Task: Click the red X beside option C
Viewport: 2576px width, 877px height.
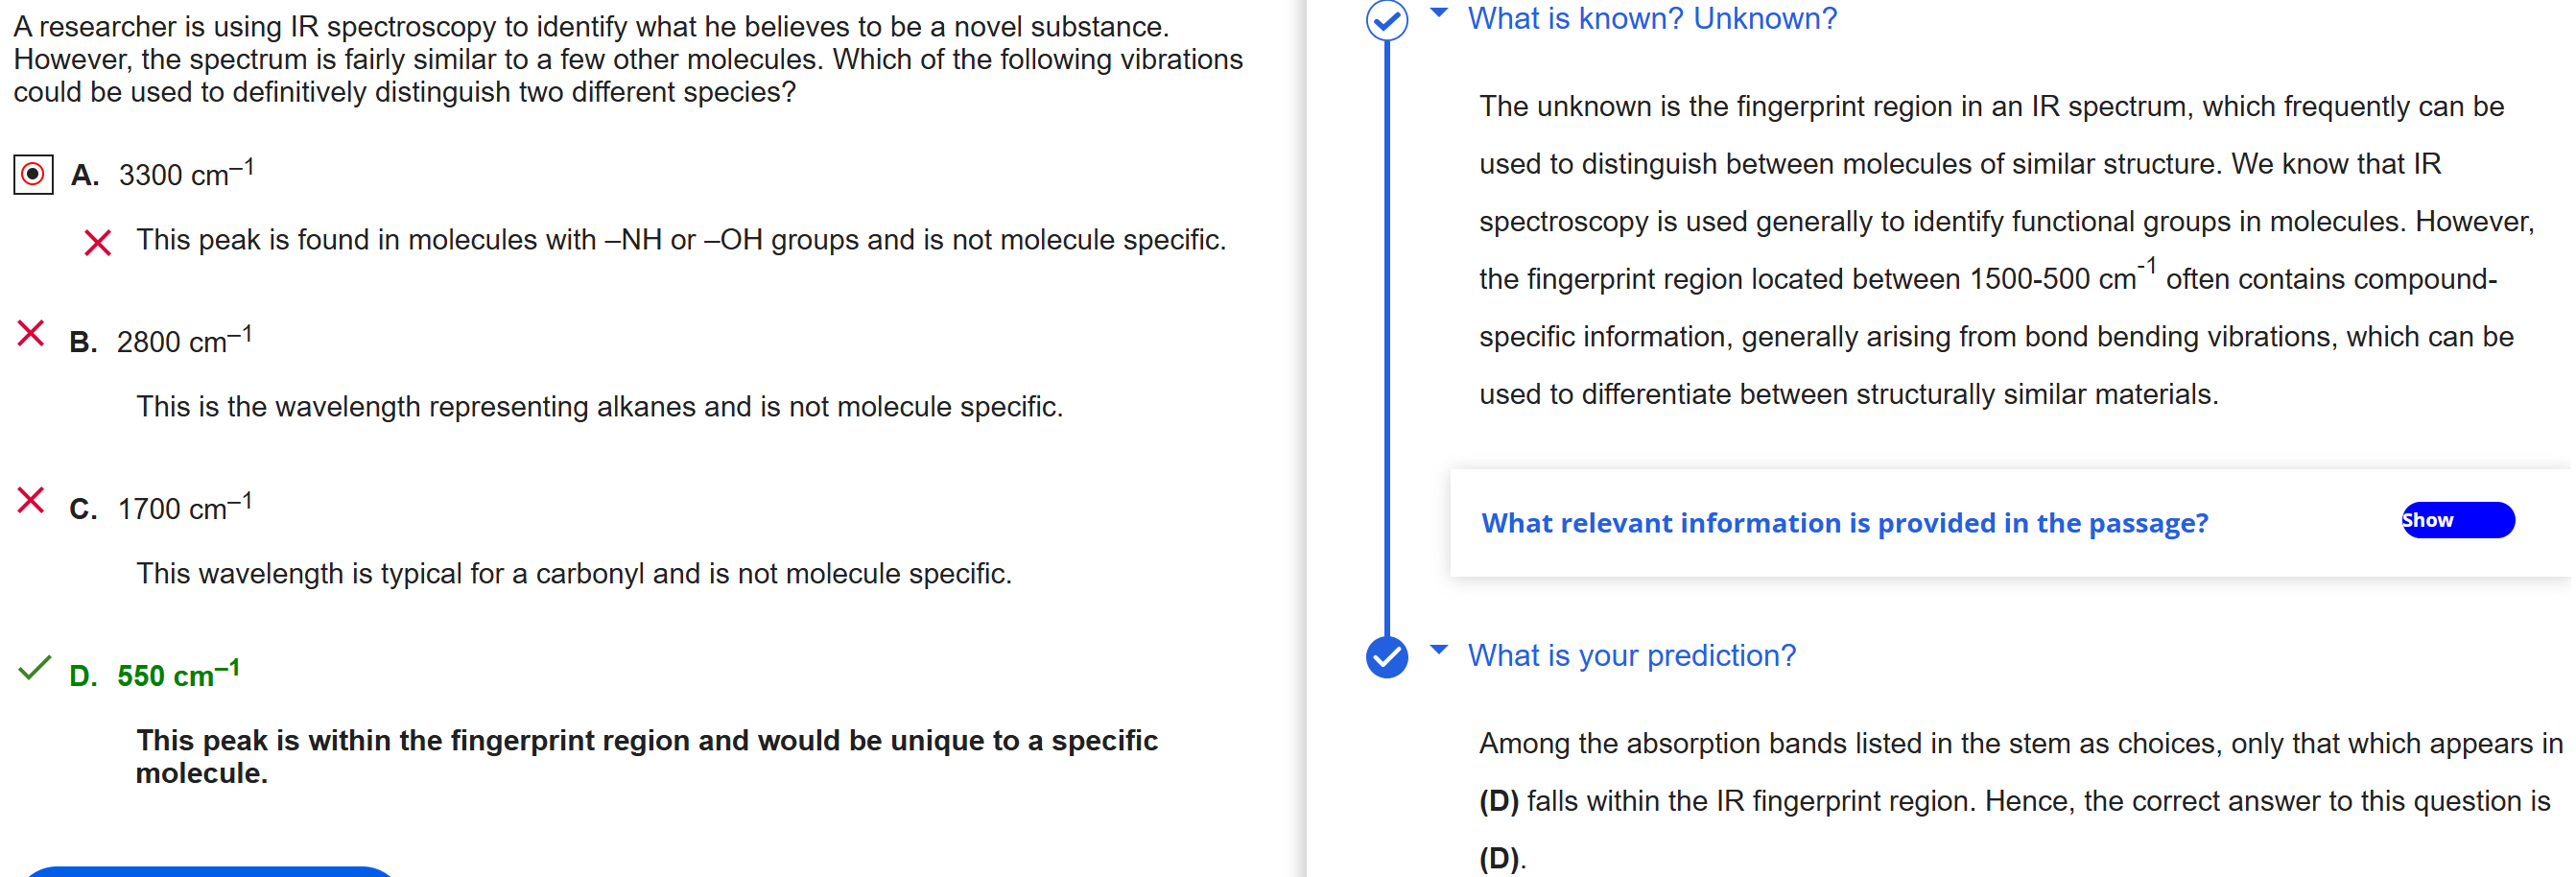Action: (x=31, y=500)
